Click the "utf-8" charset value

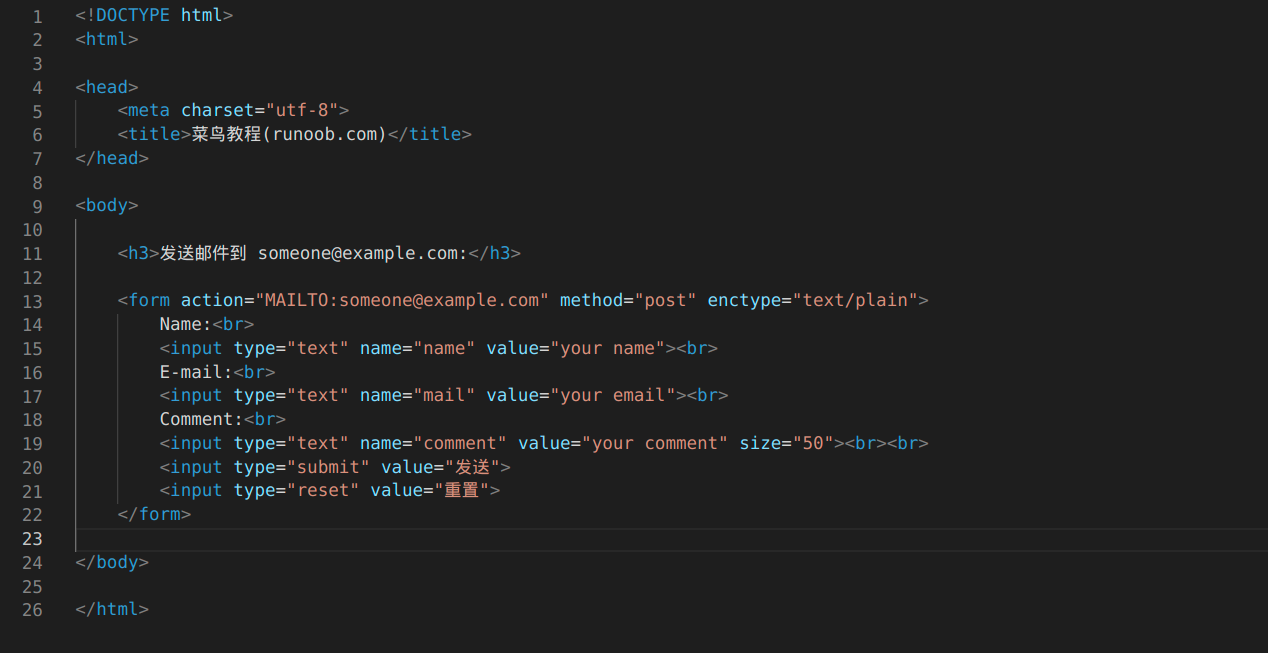pyautogui.click(x=301, y=110)
